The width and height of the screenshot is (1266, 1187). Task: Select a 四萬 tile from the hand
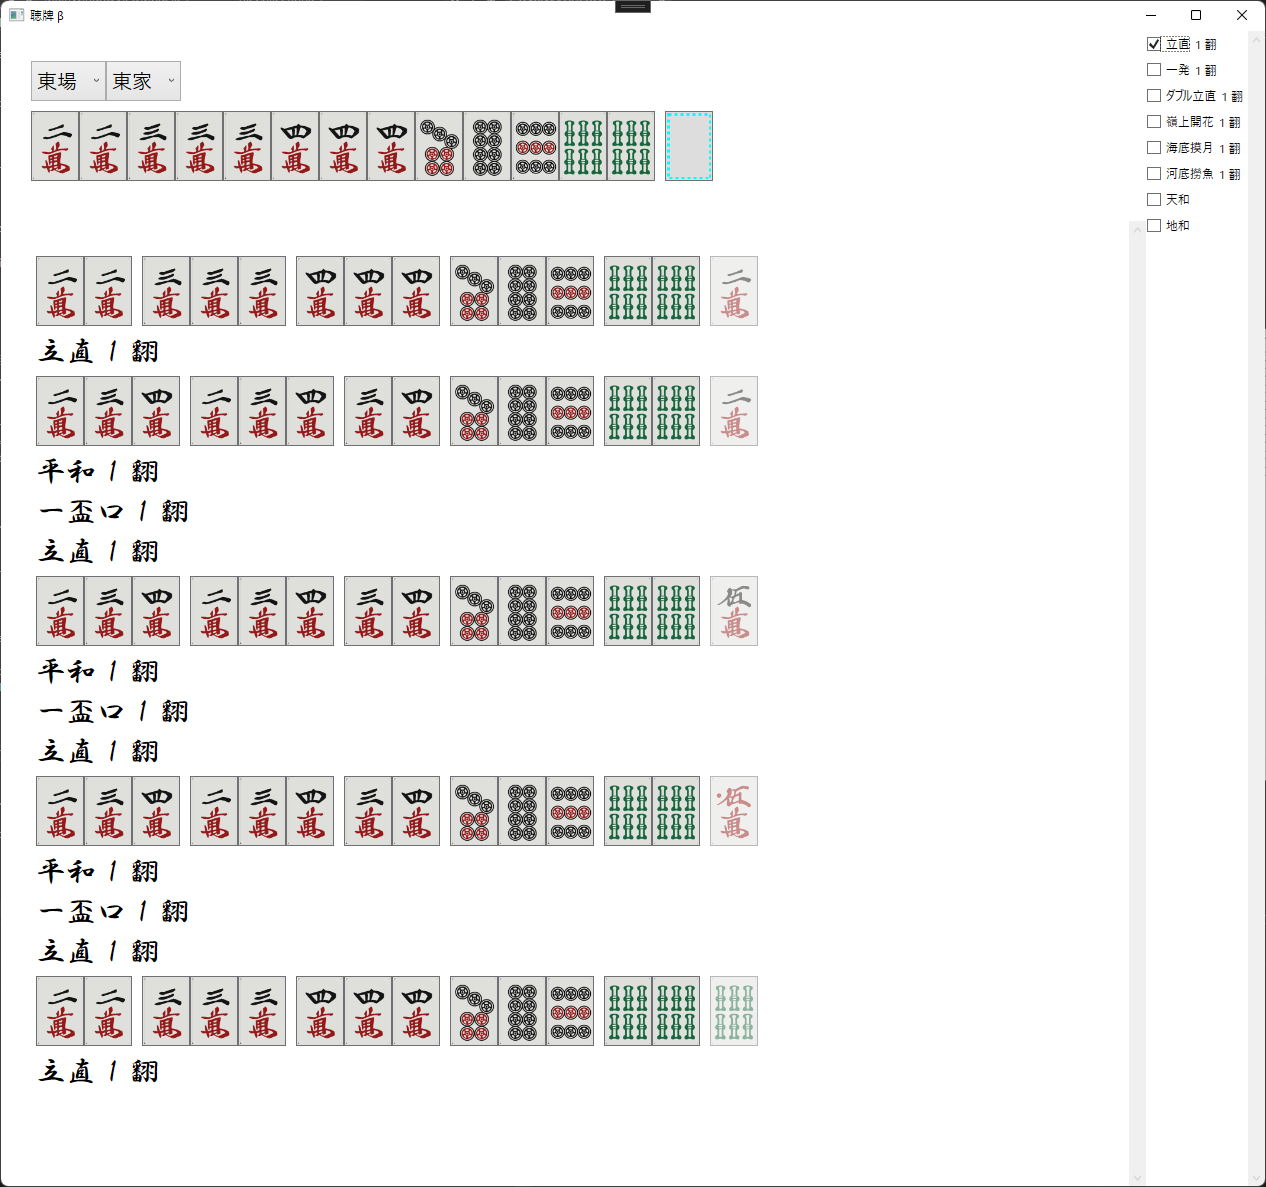click(295, 146)
